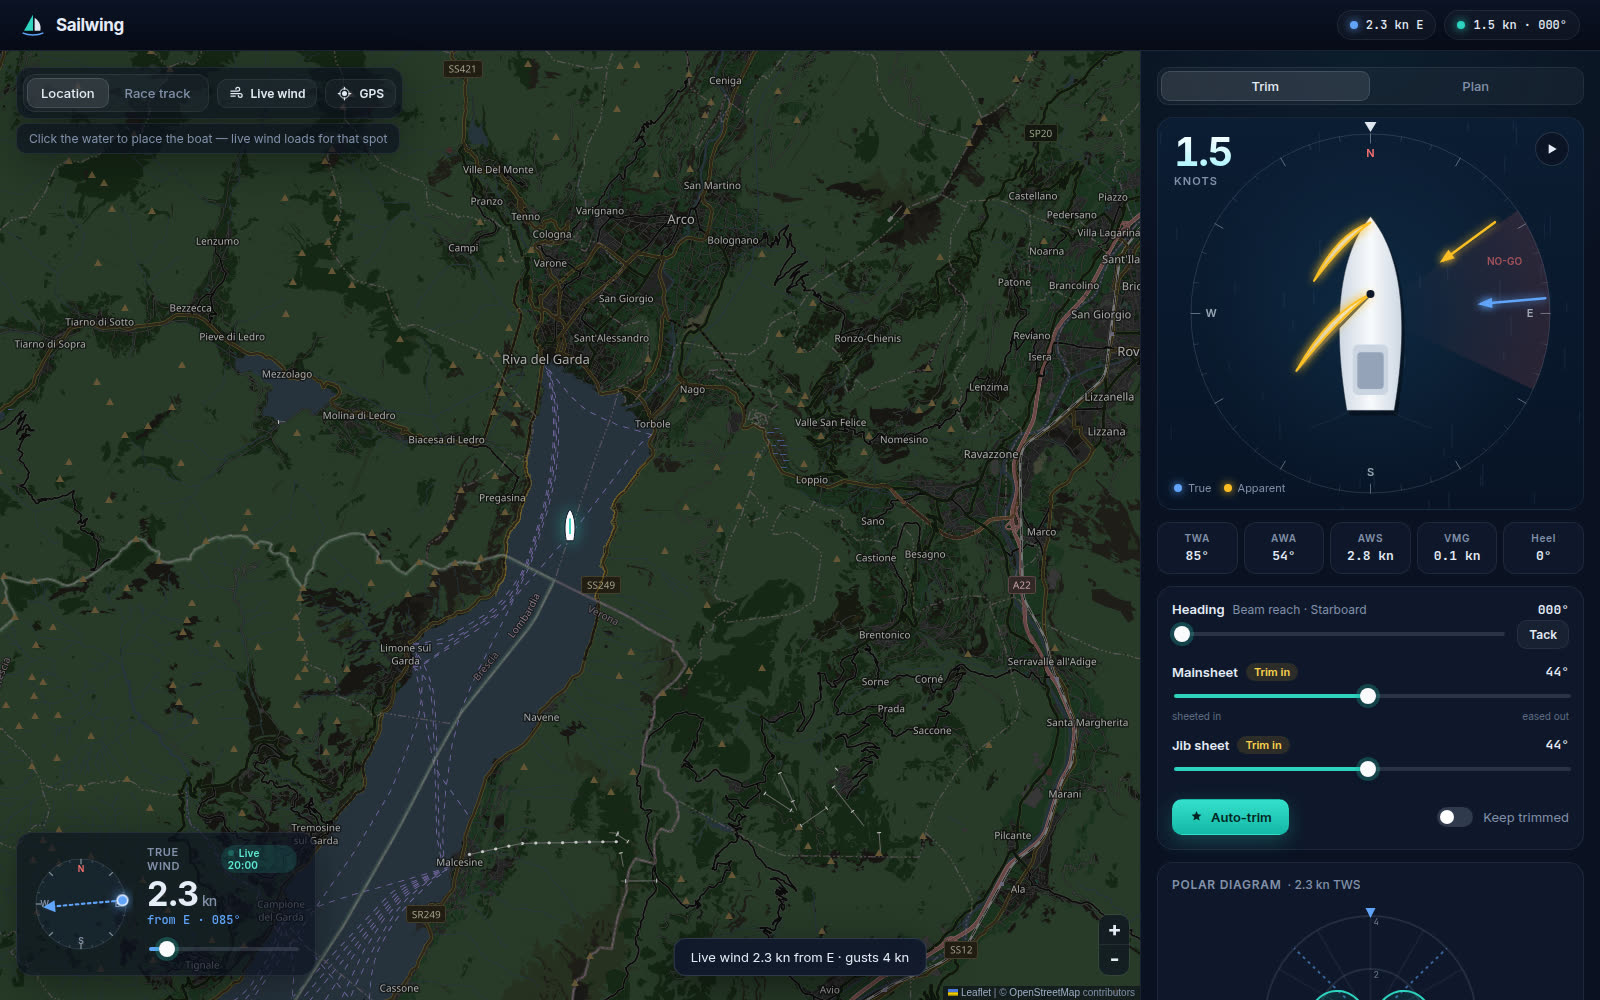Toggle the Keep trimmed switch

(1455, 817)
